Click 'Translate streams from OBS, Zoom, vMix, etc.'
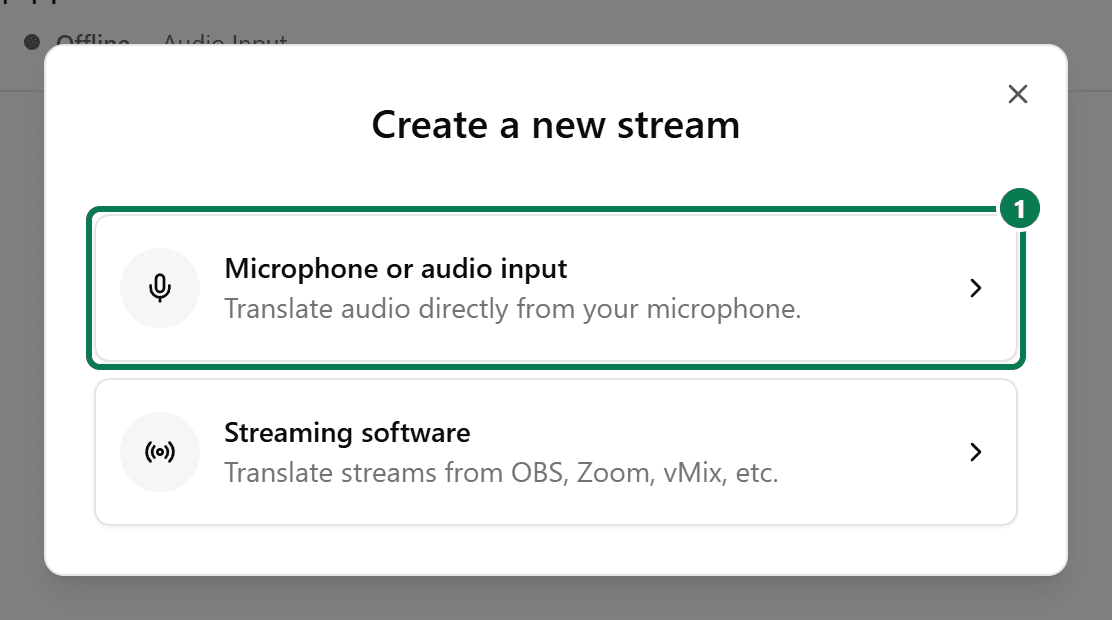 501,473
